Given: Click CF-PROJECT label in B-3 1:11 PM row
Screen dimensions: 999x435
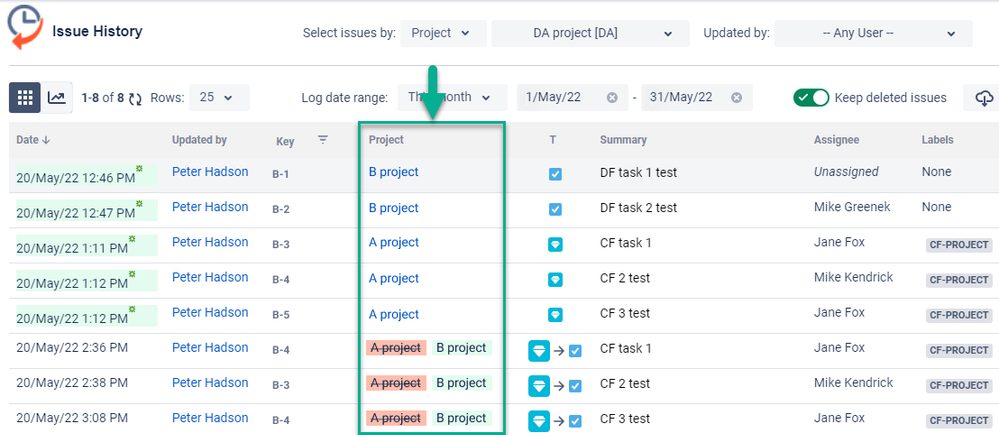Looking at the screenshot, I should pyautogui.click(x=959, y=245).
